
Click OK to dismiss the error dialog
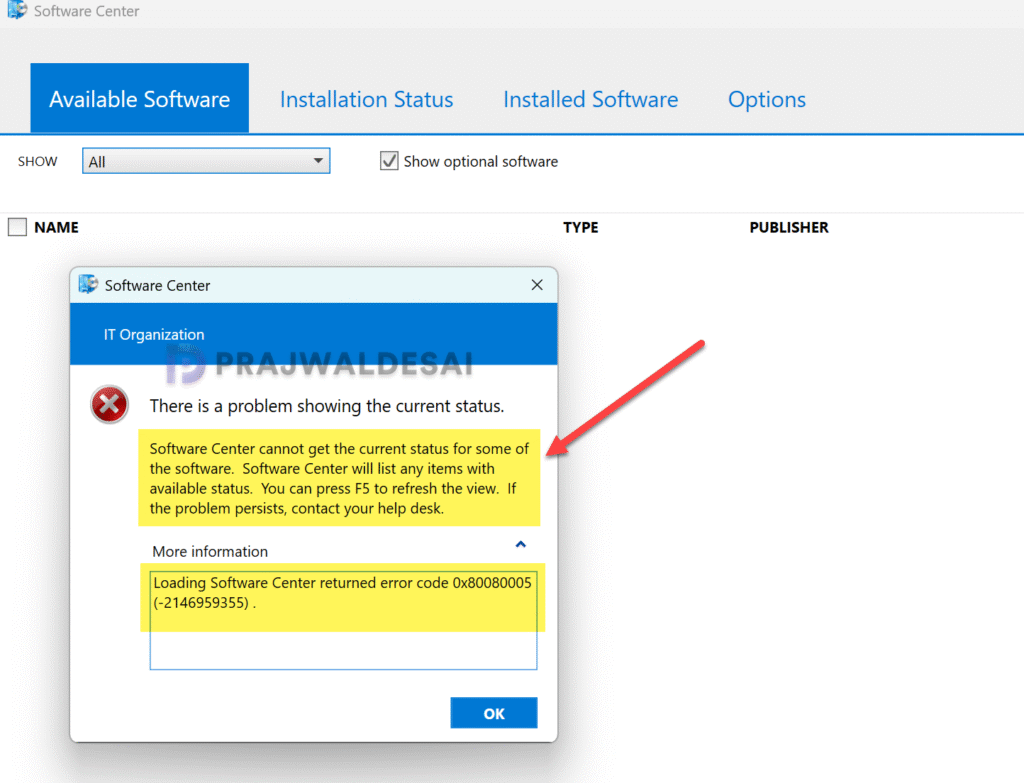494,713
